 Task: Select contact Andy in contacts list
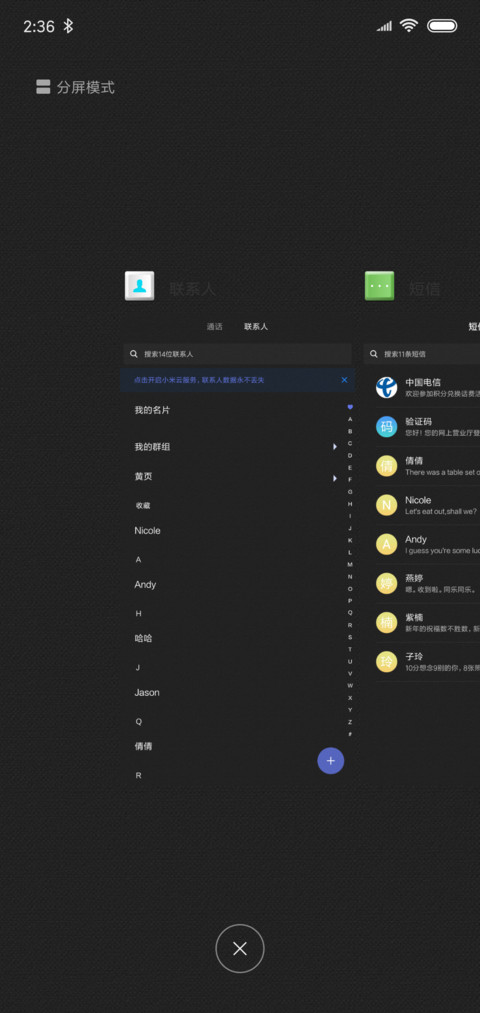[145, 585]
